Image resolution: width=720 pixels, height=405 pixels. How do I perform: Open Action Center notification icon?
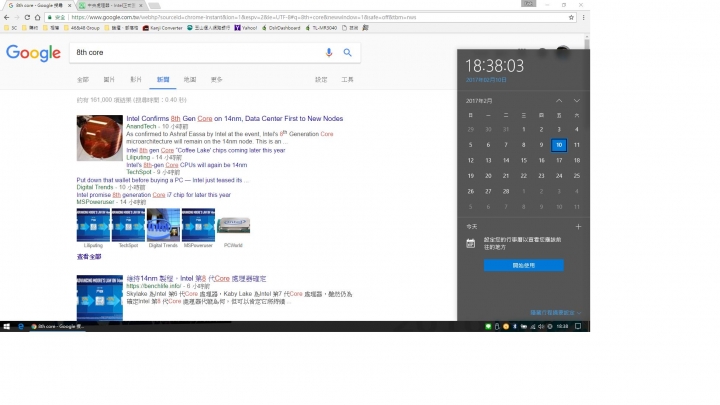click(578, 326)
